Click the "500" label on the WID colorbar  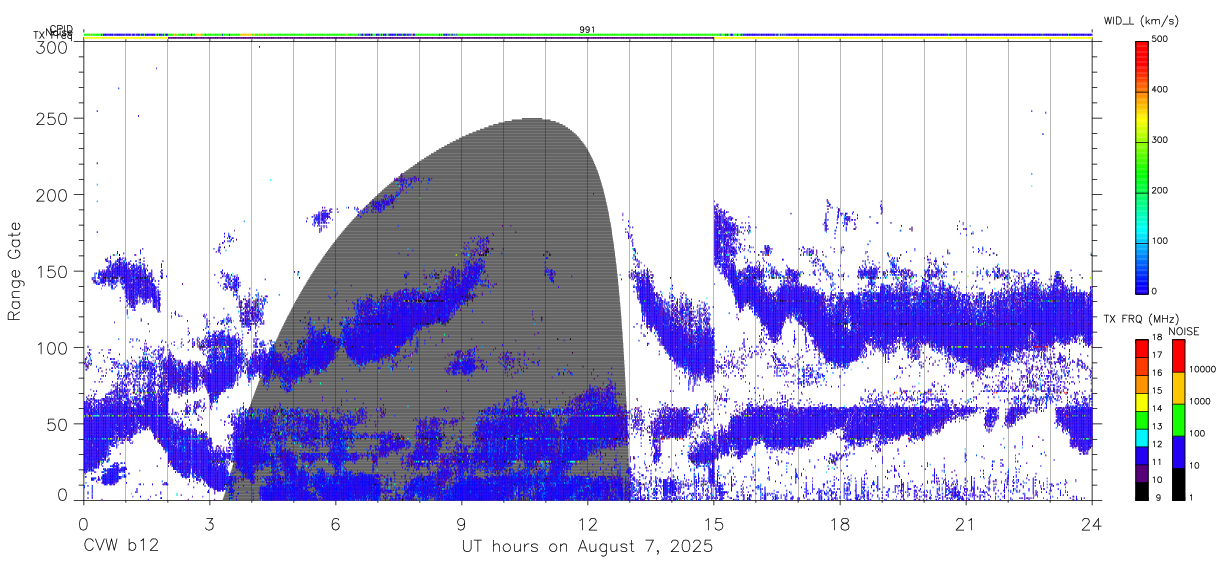point(1162,39)
